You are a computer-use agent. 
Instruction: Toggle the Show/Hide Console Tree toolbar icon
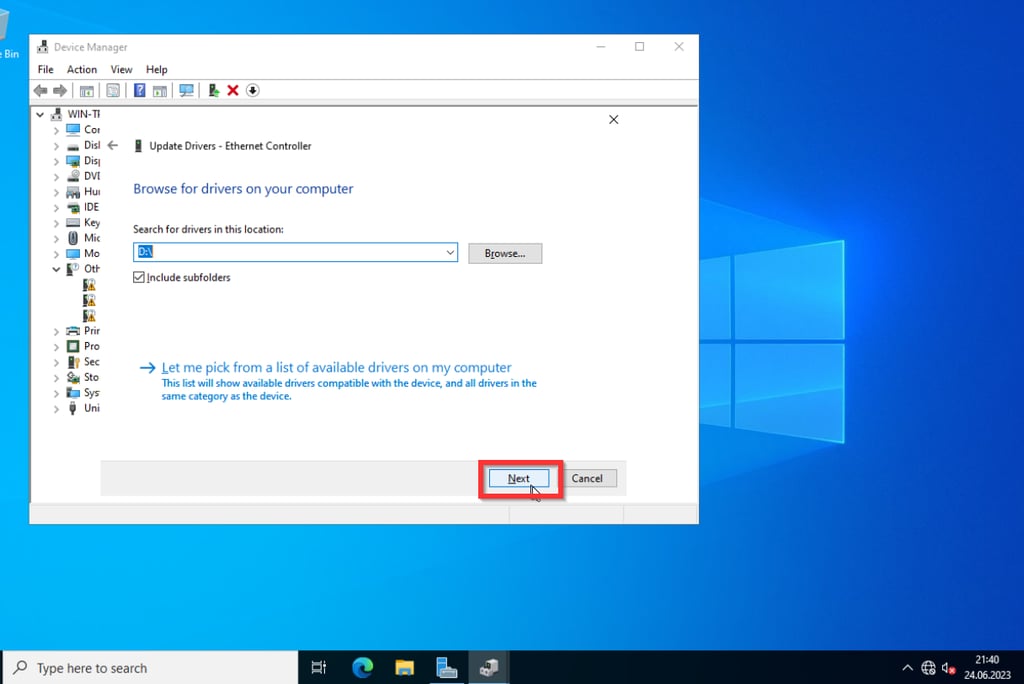[86, 90]
